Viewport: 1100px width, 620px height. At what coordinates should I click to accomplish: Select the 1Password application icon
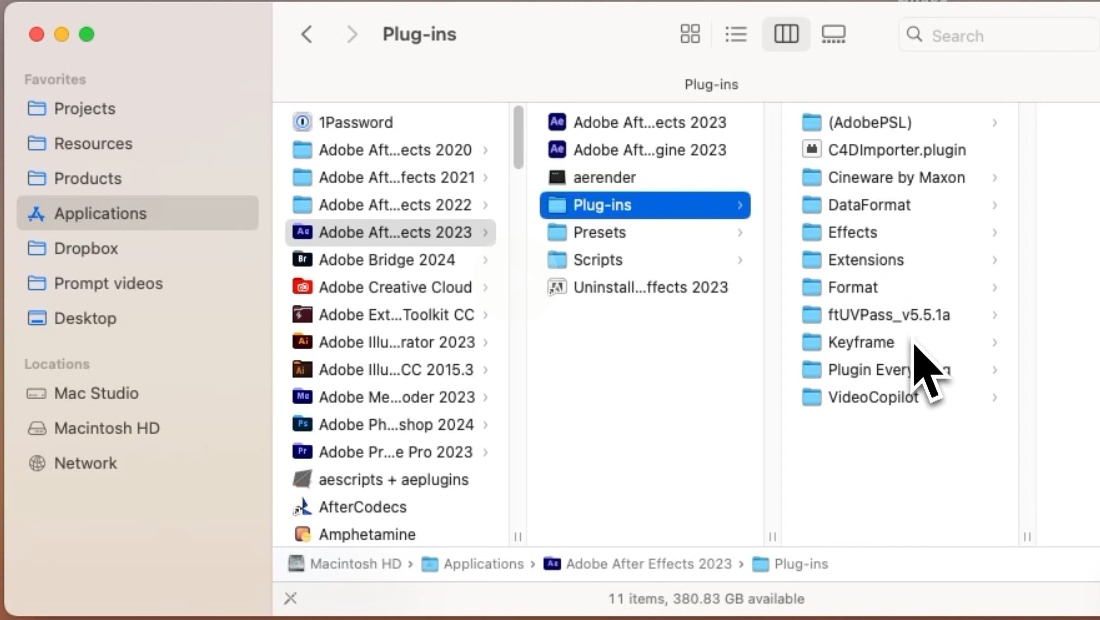(302, 122)
